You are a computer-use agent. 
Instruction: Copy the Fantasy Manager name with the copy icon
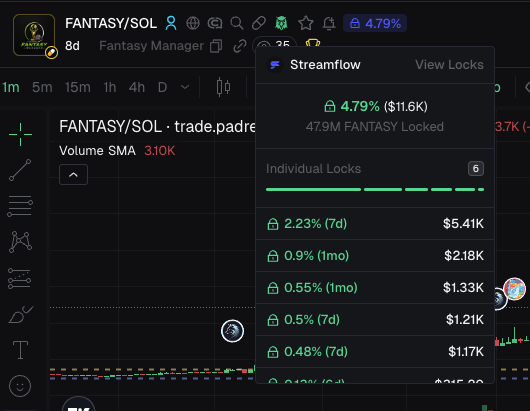point(216,46)
